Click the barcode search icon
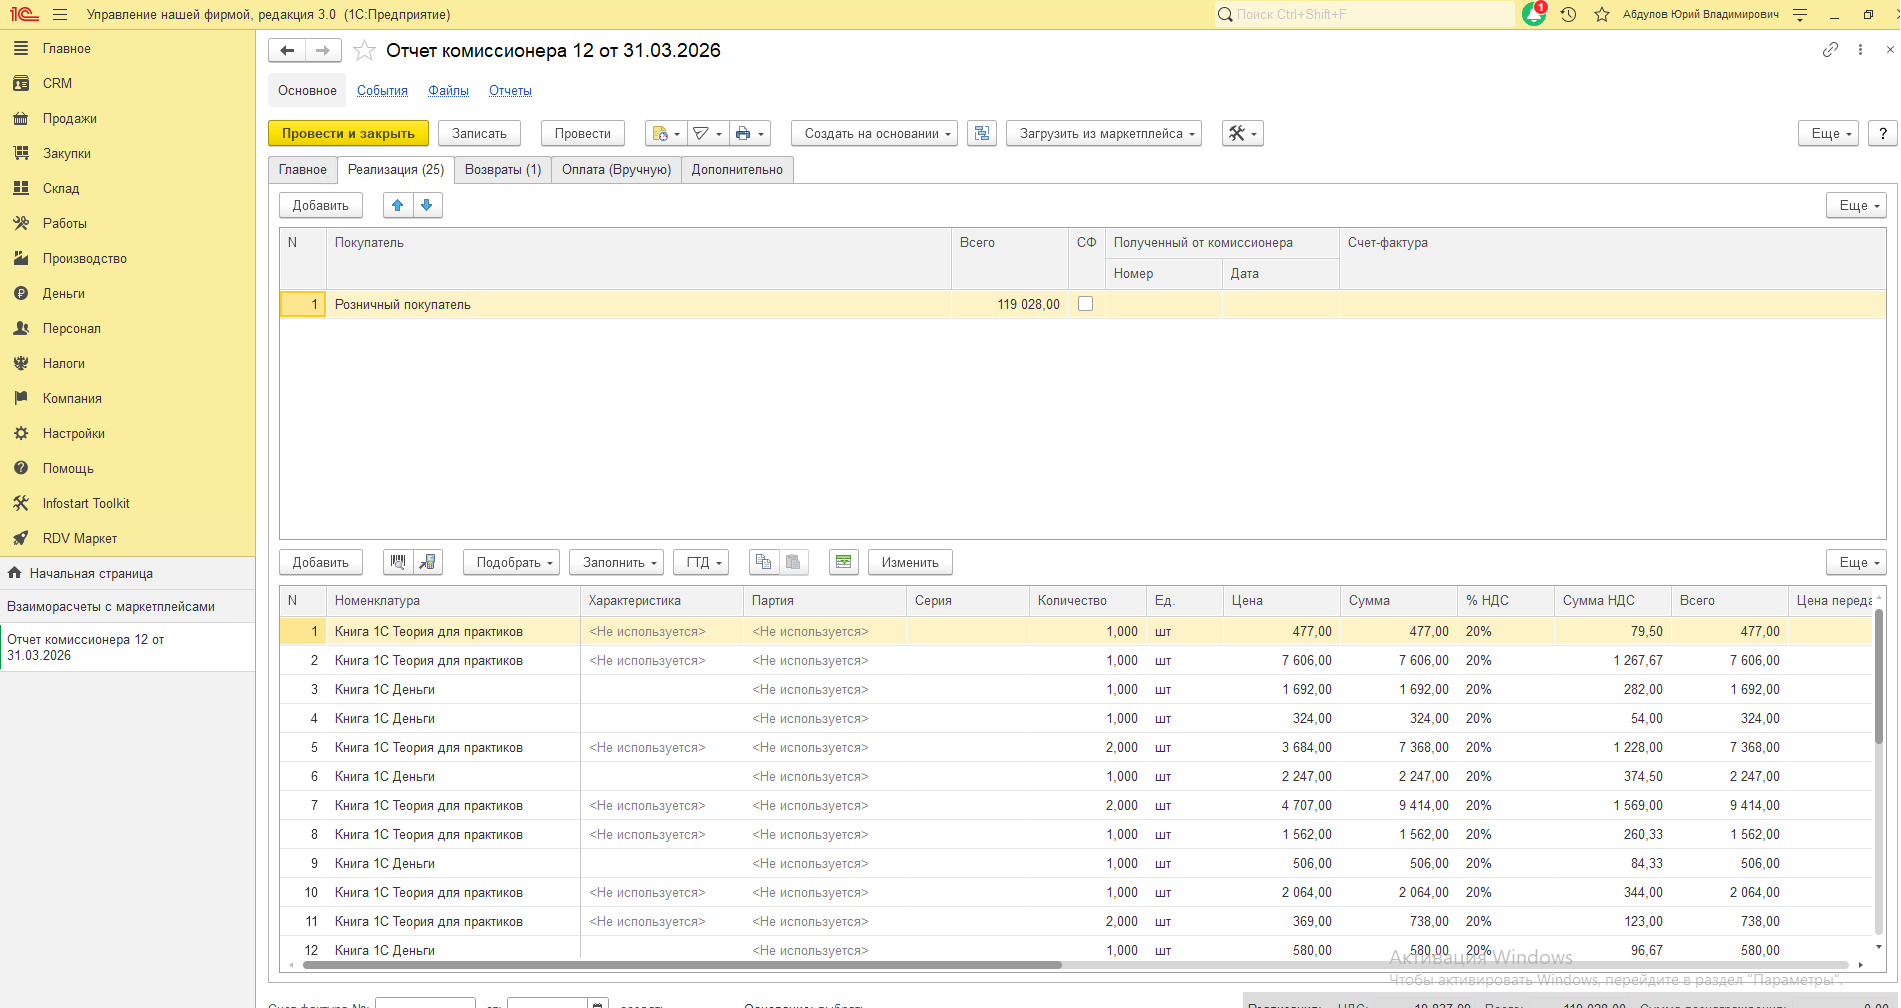This screenshot has height=1008, width=1901. click(x=398, y=562)
